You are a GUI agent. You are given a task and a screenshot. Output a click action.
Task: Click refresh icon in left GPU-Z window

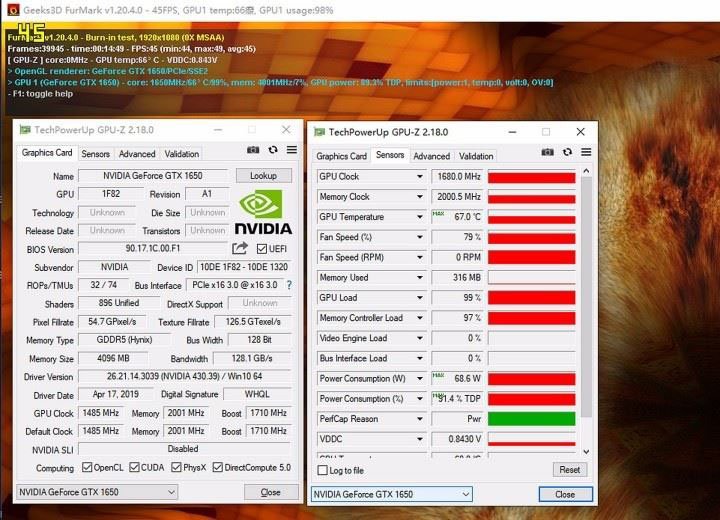tap(273, 150)
